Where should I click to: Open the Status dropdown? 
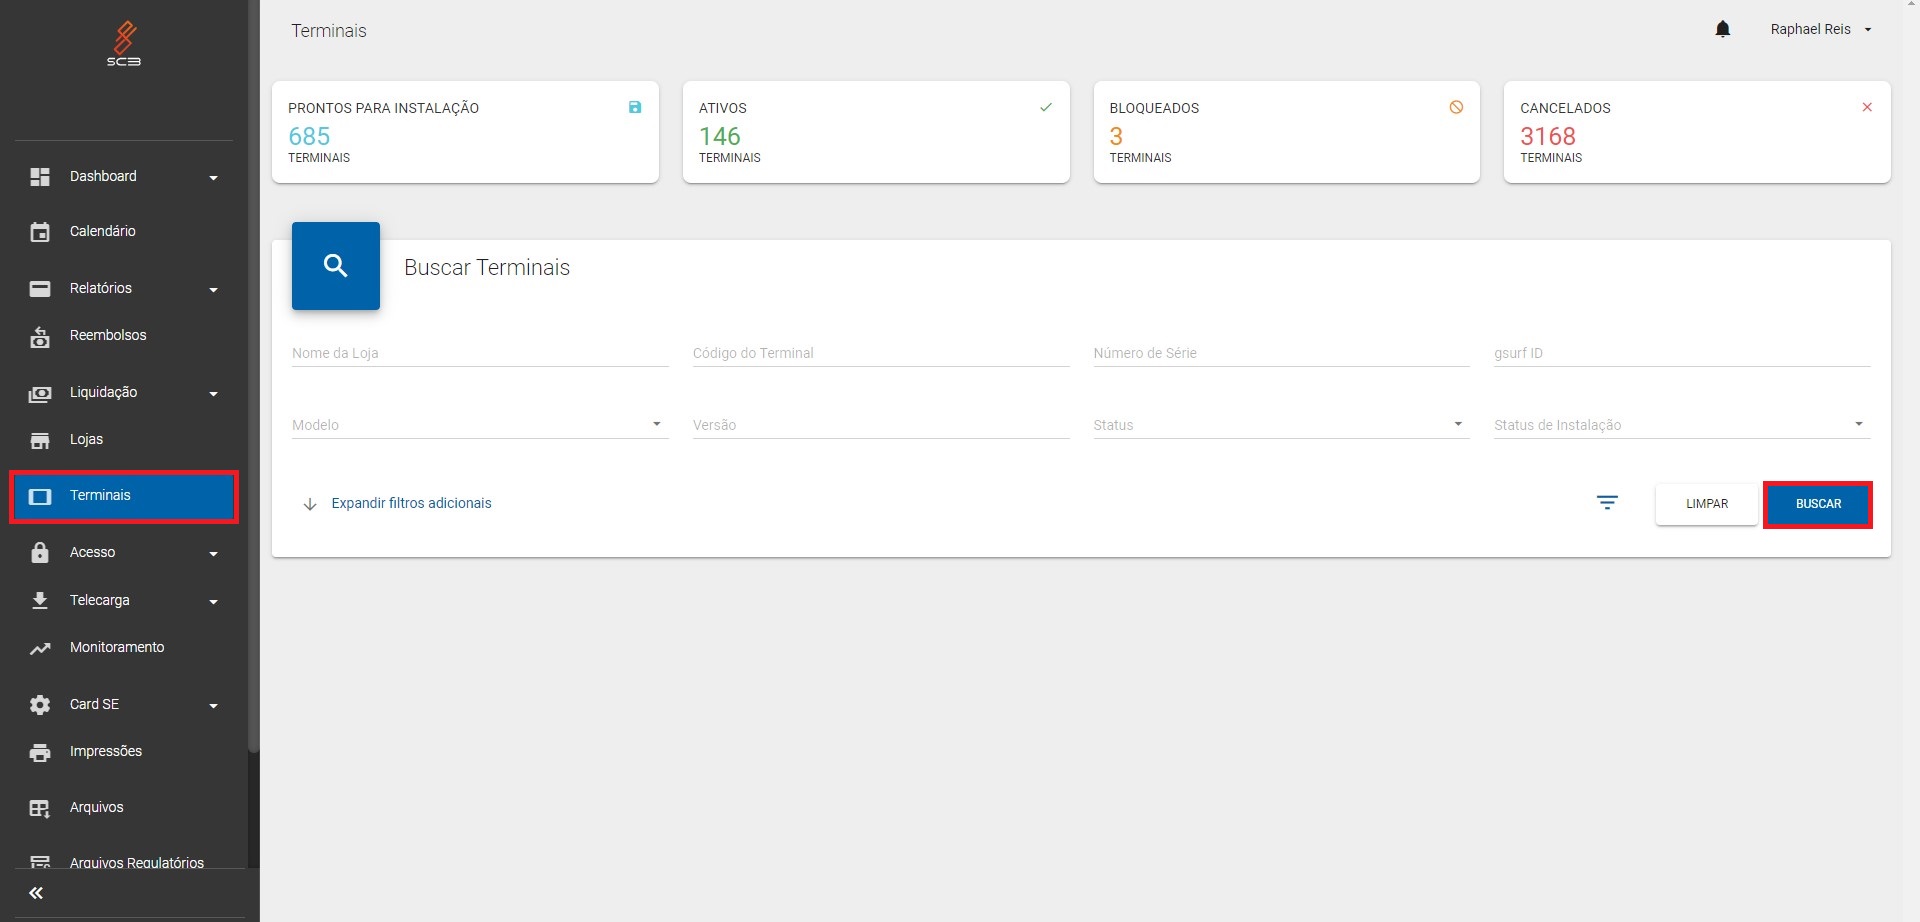[1280, 425]
